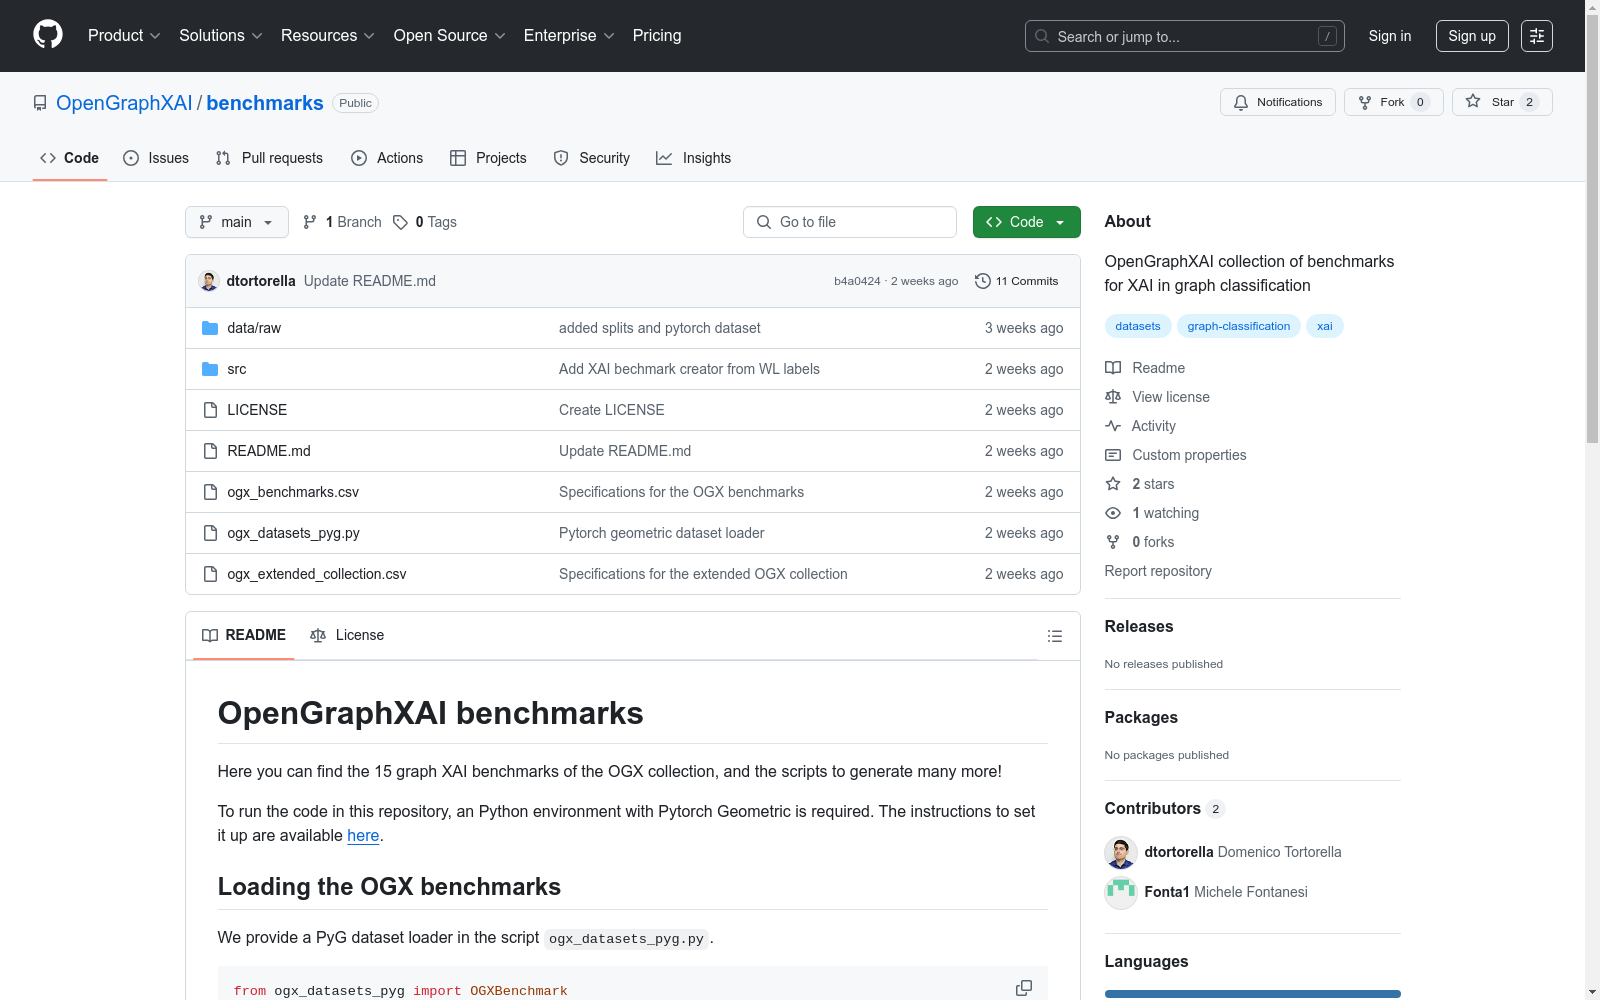Click the ogx_datasets_pyg.py file icon
This screenshot has height=1000, width=1600.
pos(210,533)
